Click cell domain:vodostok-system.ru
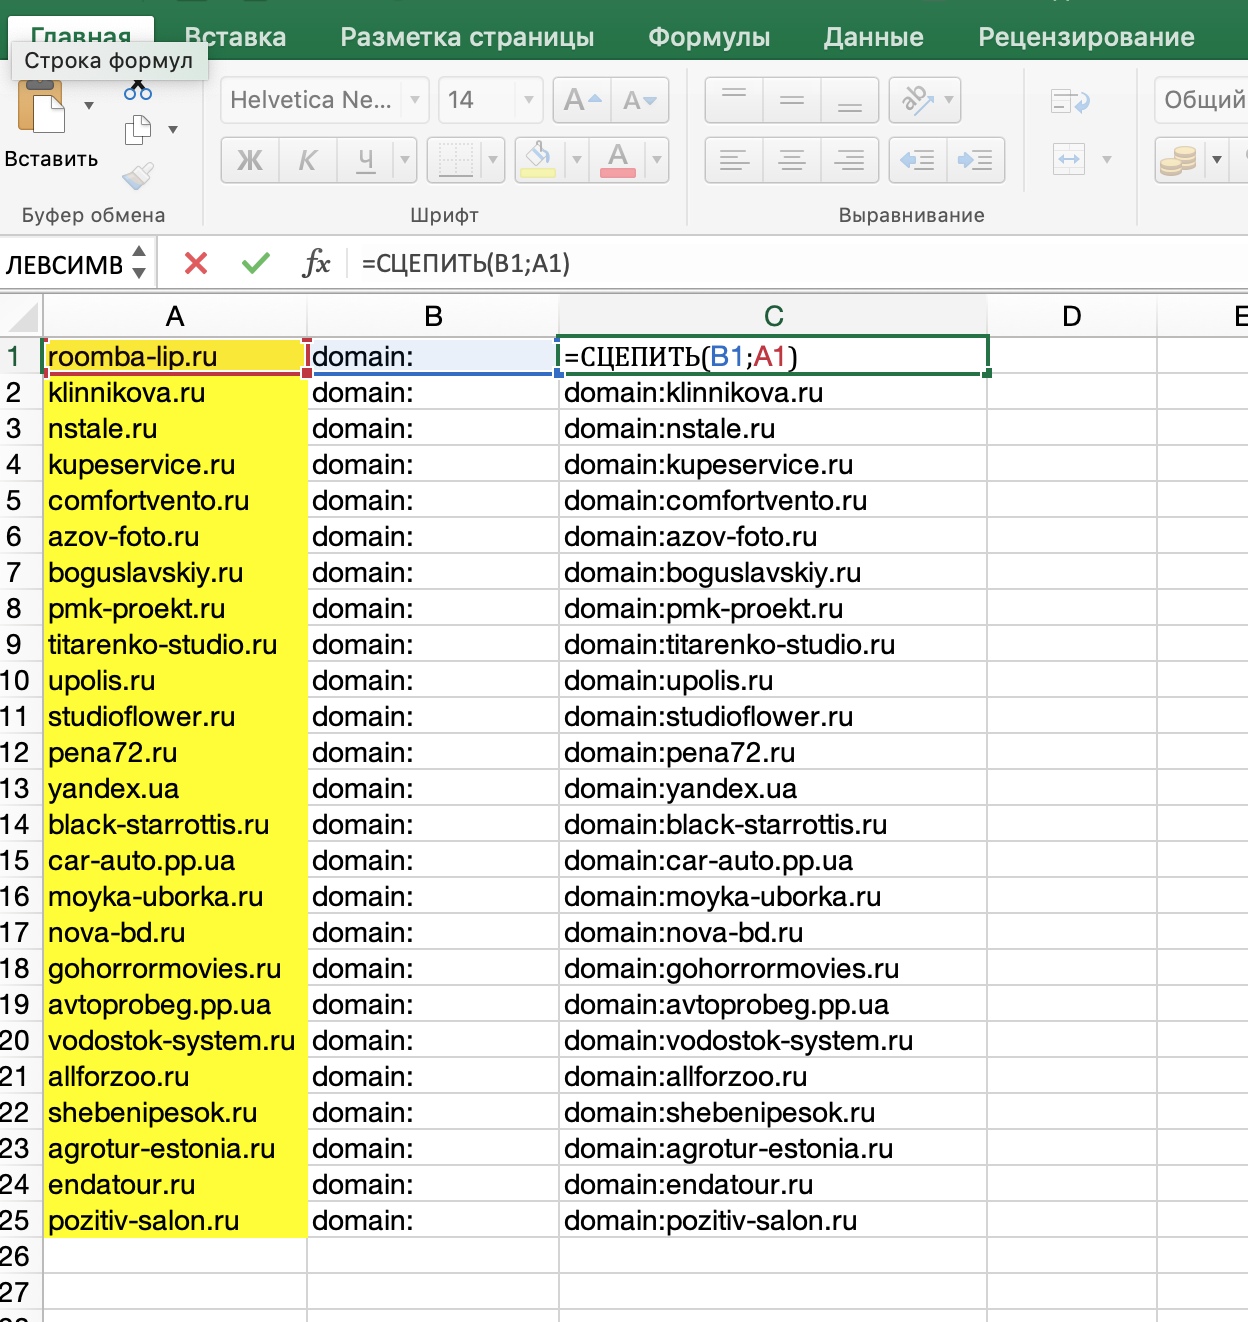 tap(773, 1040)
